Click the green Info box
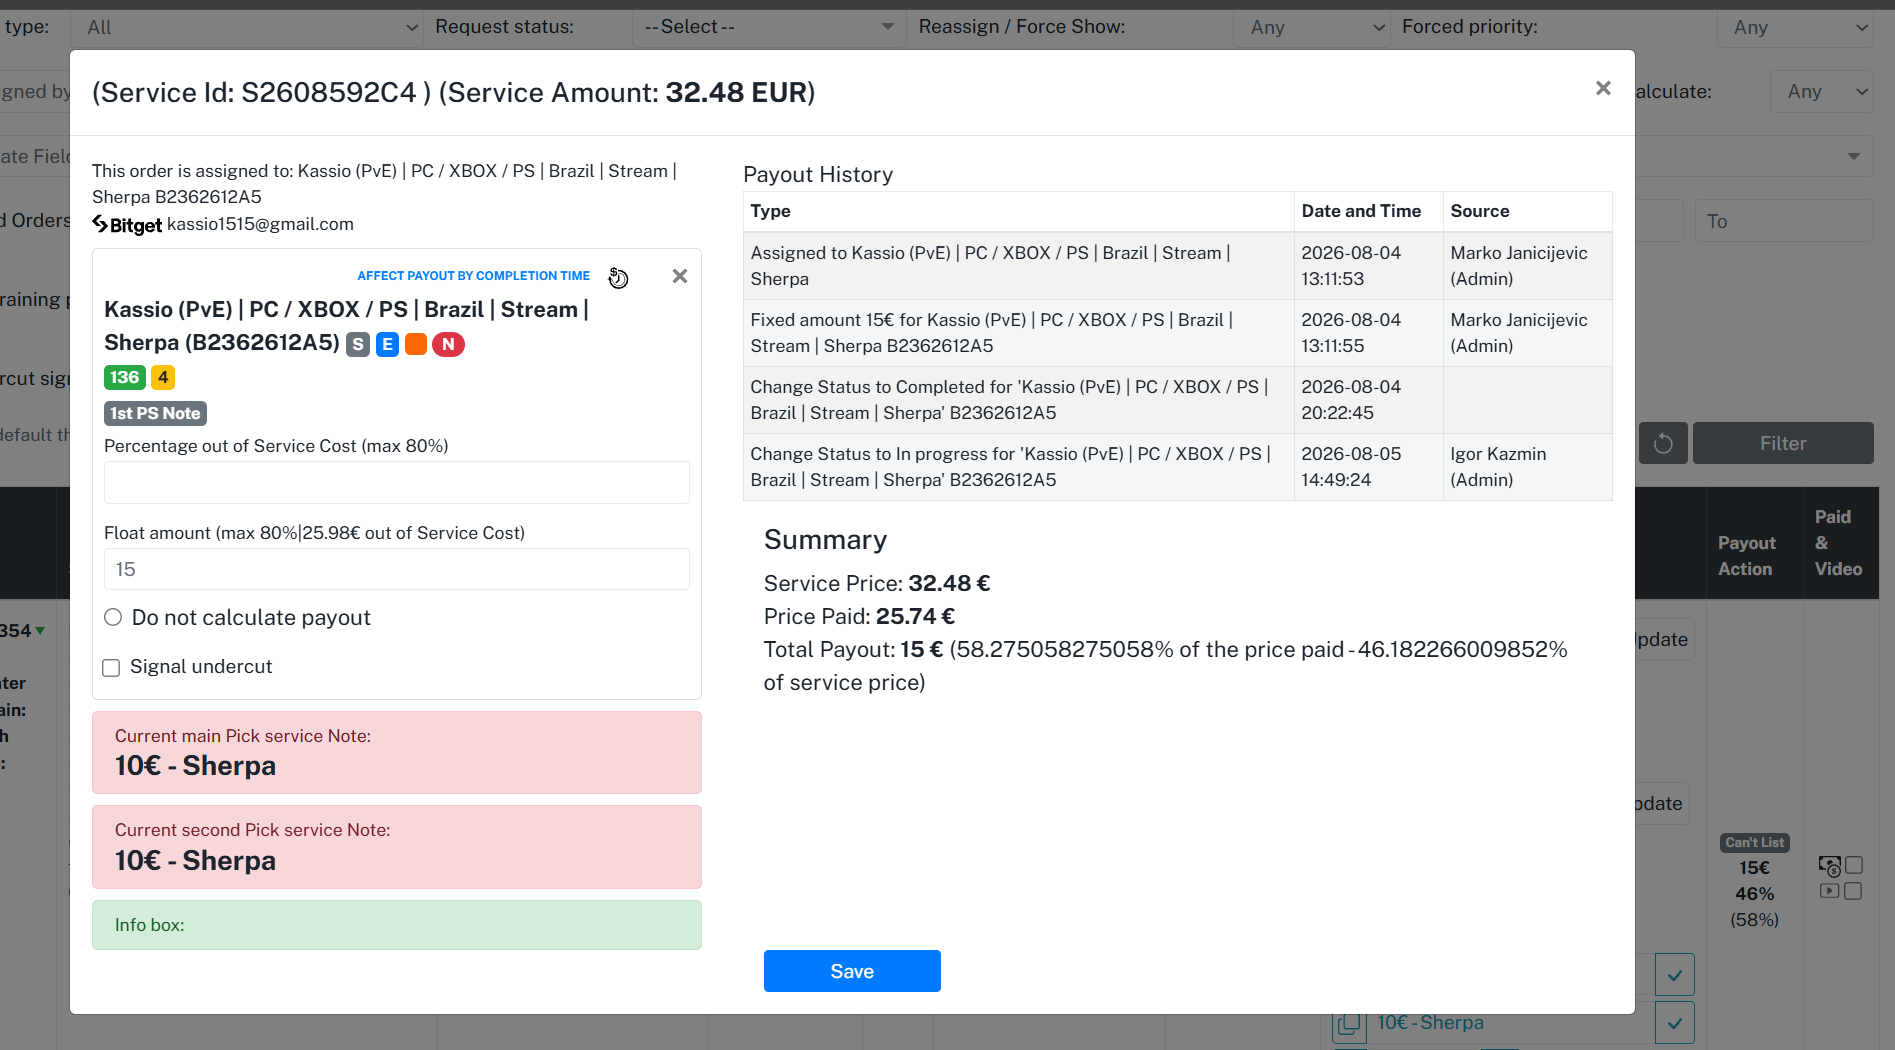The height and width of the screenshot is (1050, 1895). click(397, 925)
